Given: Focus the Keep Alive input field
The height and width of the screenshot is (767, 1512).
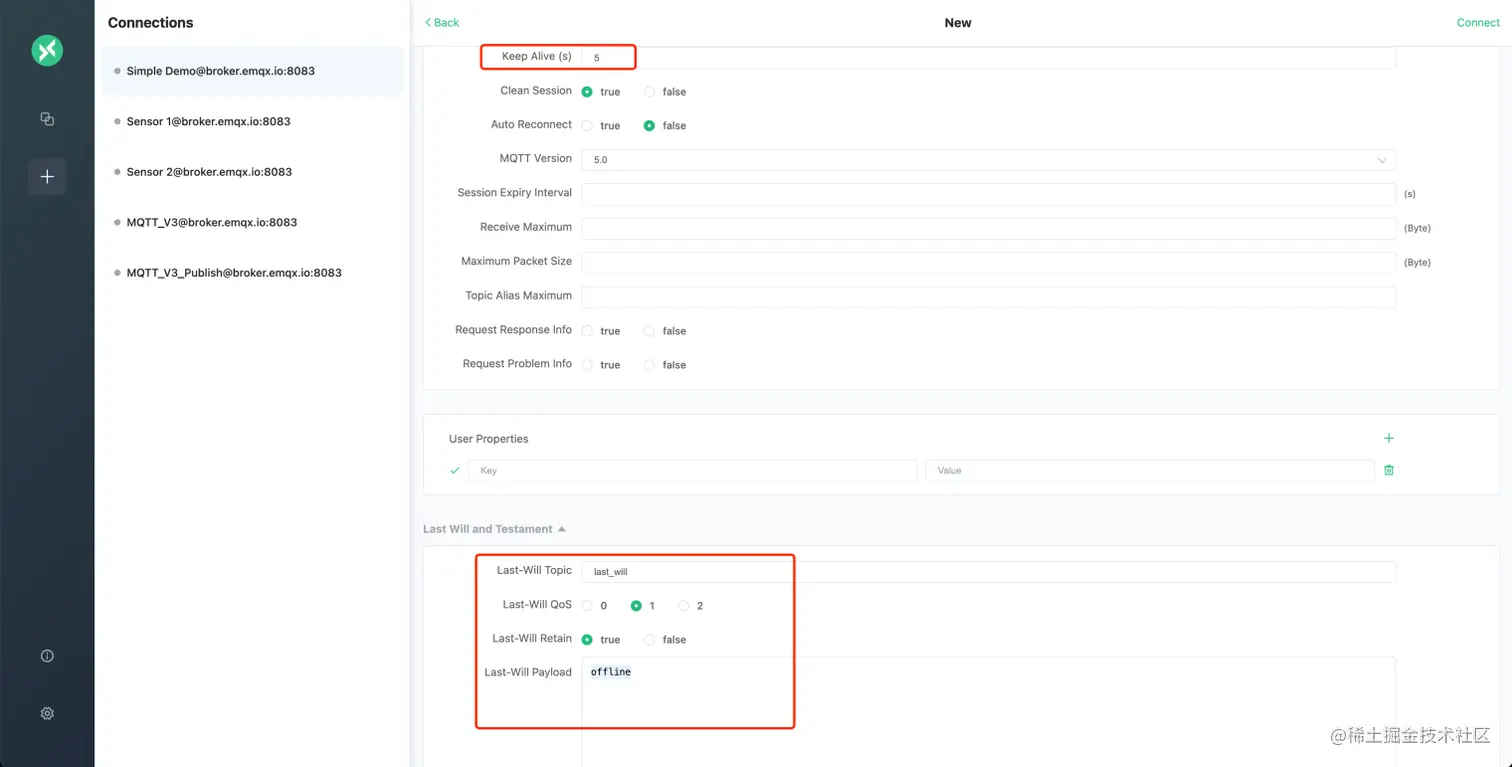Looking at the screenshot, I should point(988,58).
